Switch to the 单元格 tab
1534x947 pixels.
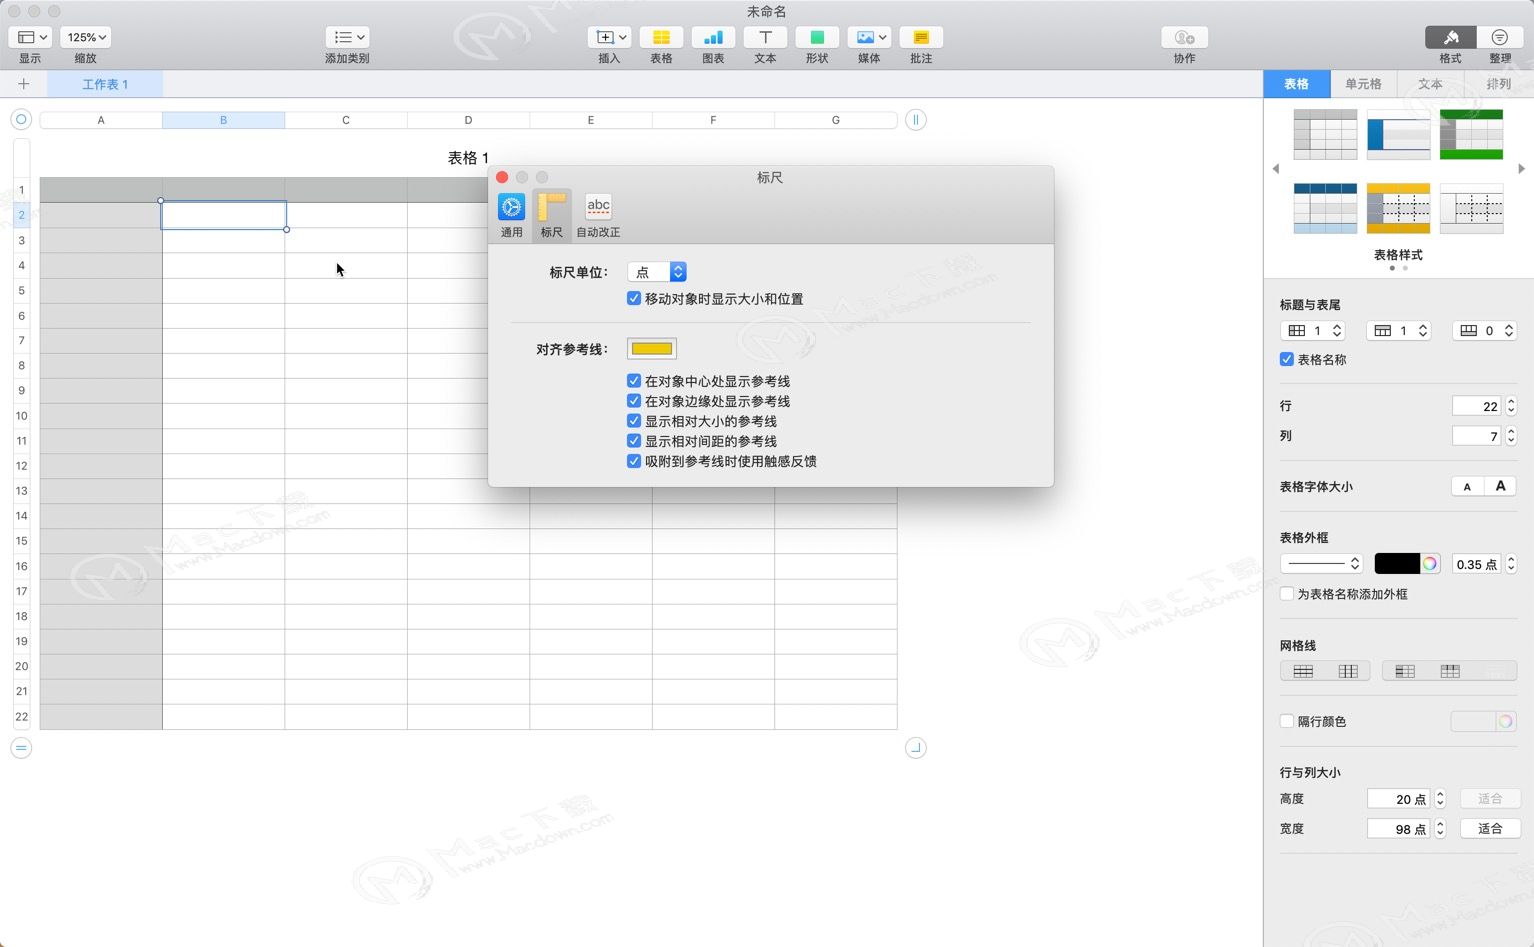(x=1363, y=84)
